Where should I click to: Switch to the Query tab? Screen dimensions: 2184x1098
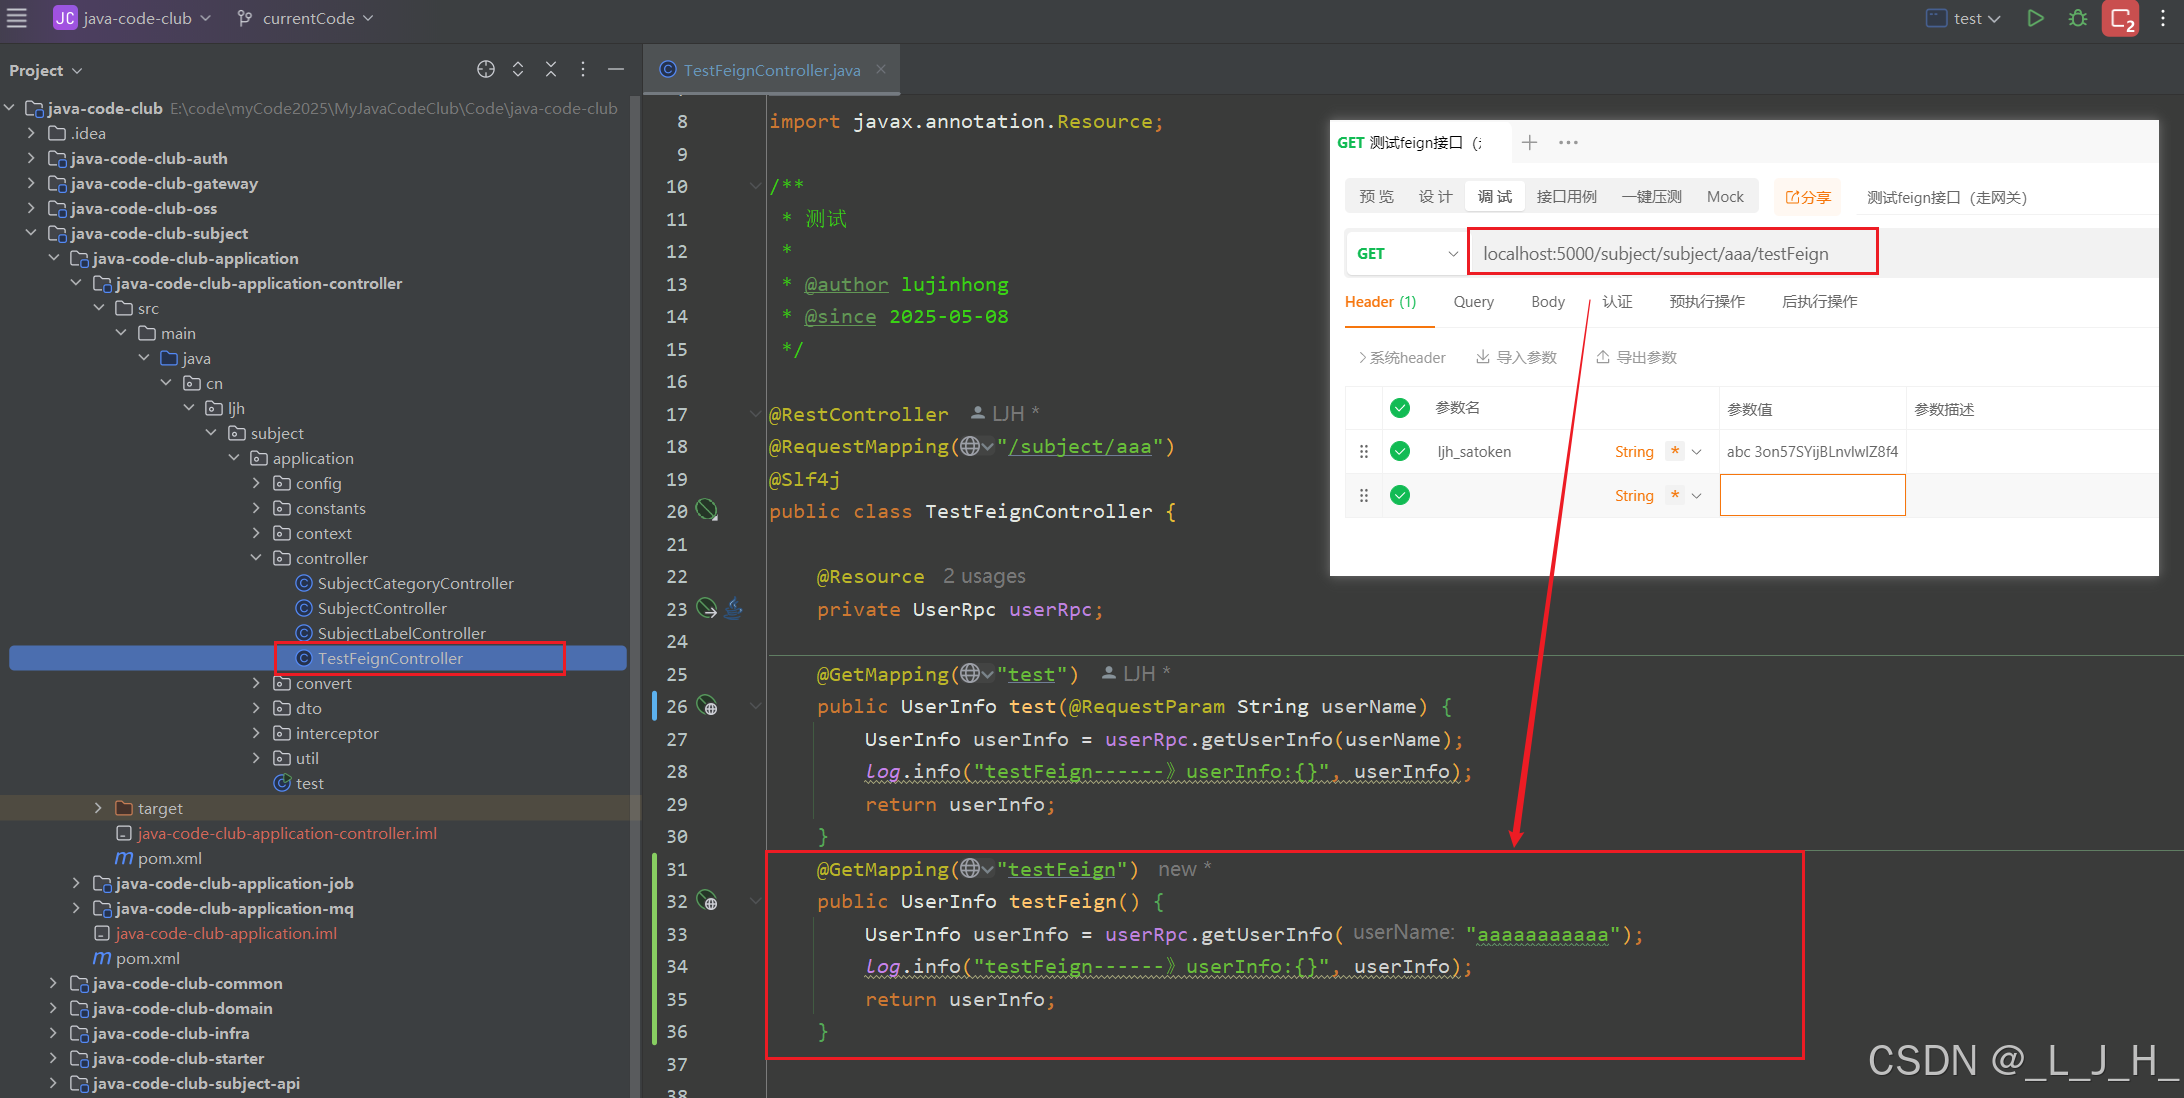(x=1473, y=302)
